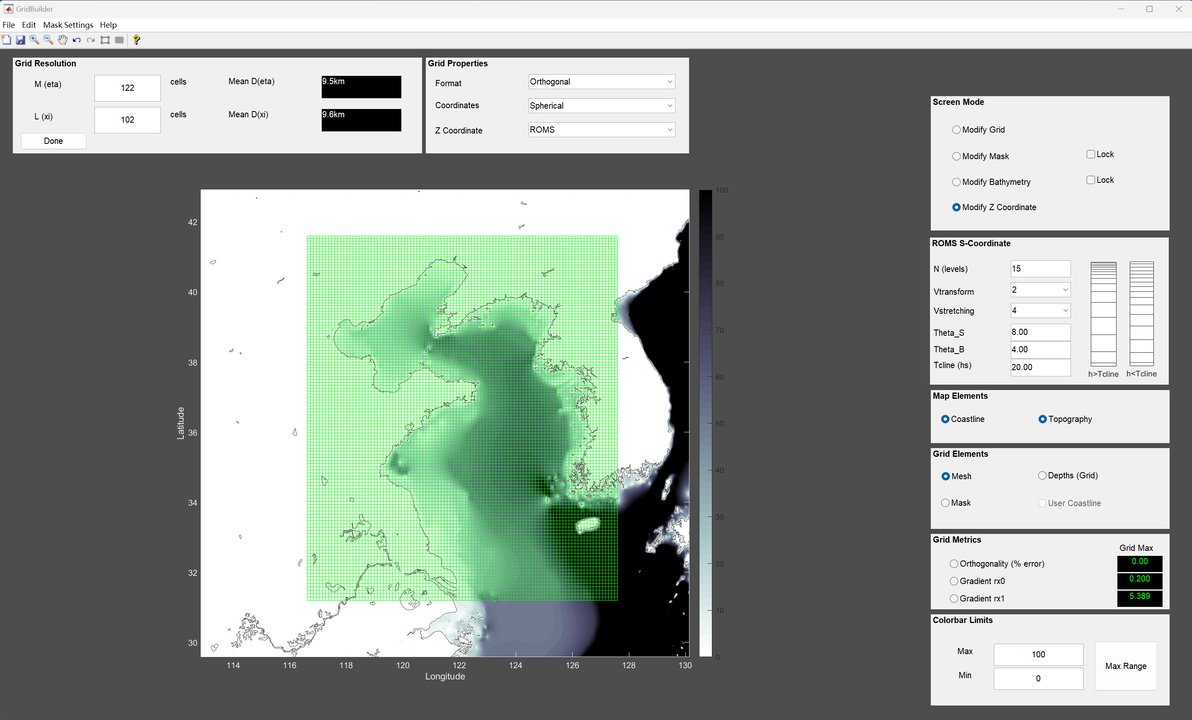
Task: Click the Save (floppy disk) icon
Action: pyautogui.click(x=20, y=40)
